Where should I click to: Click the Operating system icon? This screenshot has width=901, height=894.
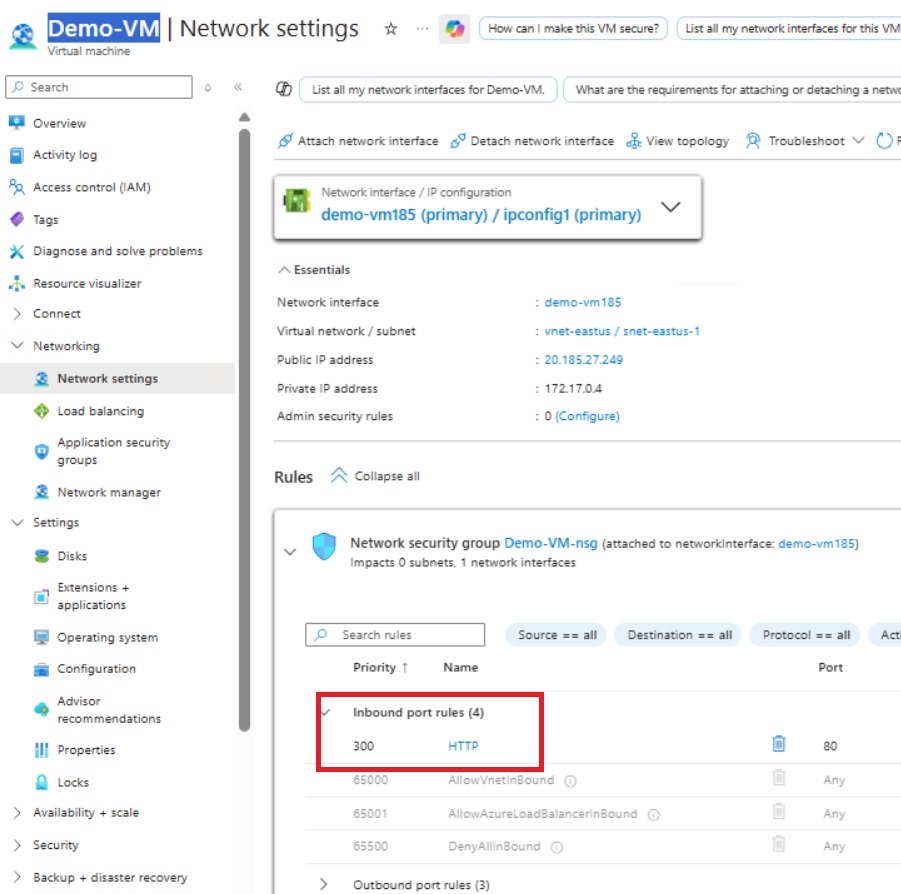[41, 637]
